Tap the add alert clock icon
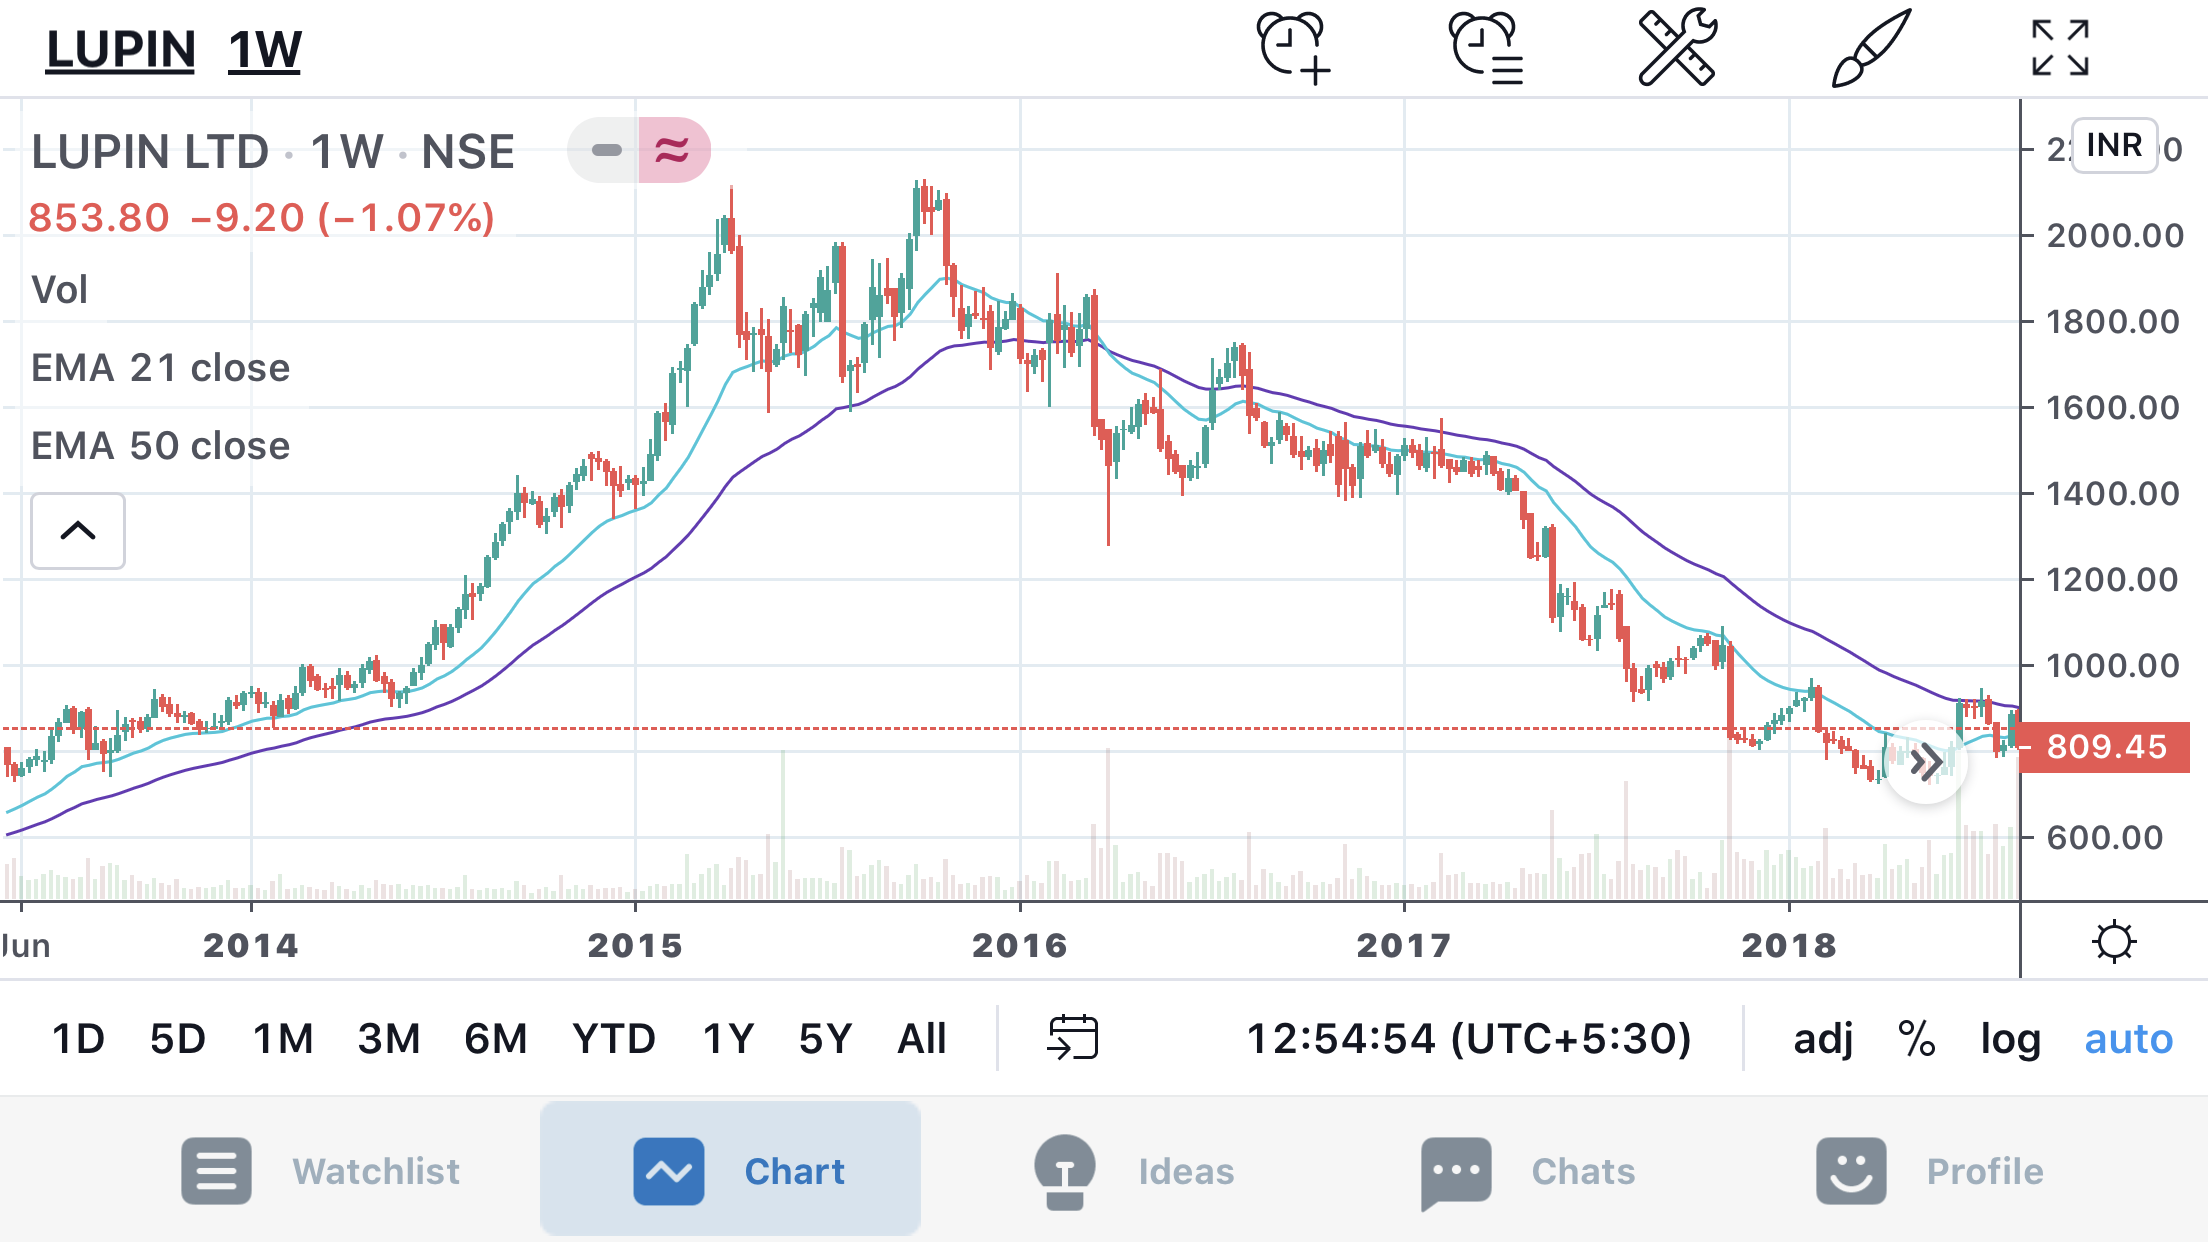This screenshot has height=1242, width=2208. pos(1293,48)
